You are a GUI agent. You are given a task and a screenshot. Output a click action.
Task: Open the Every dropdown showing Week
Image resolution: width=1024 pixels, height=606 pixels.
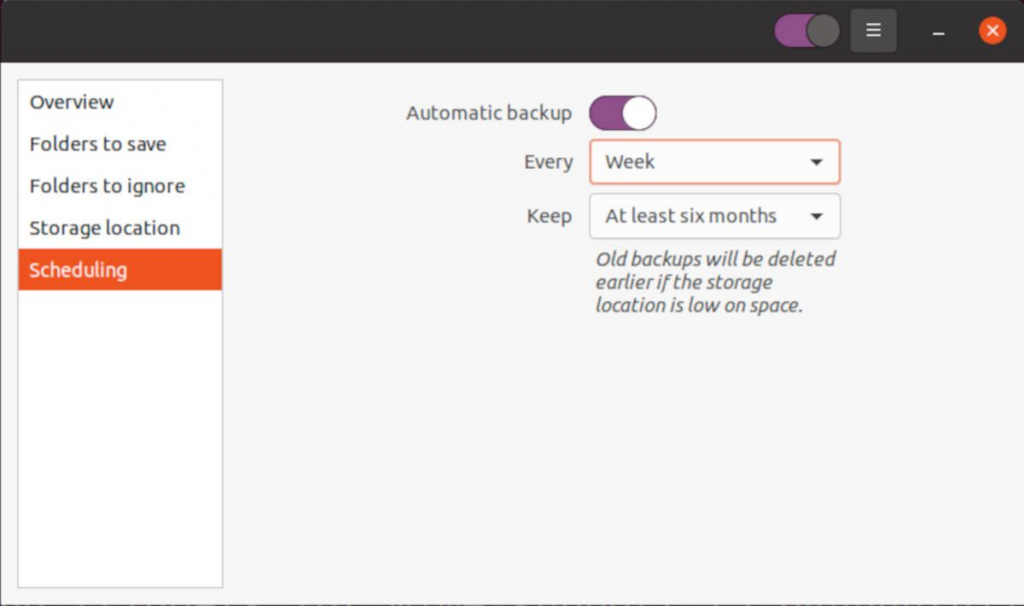point(700,162)
